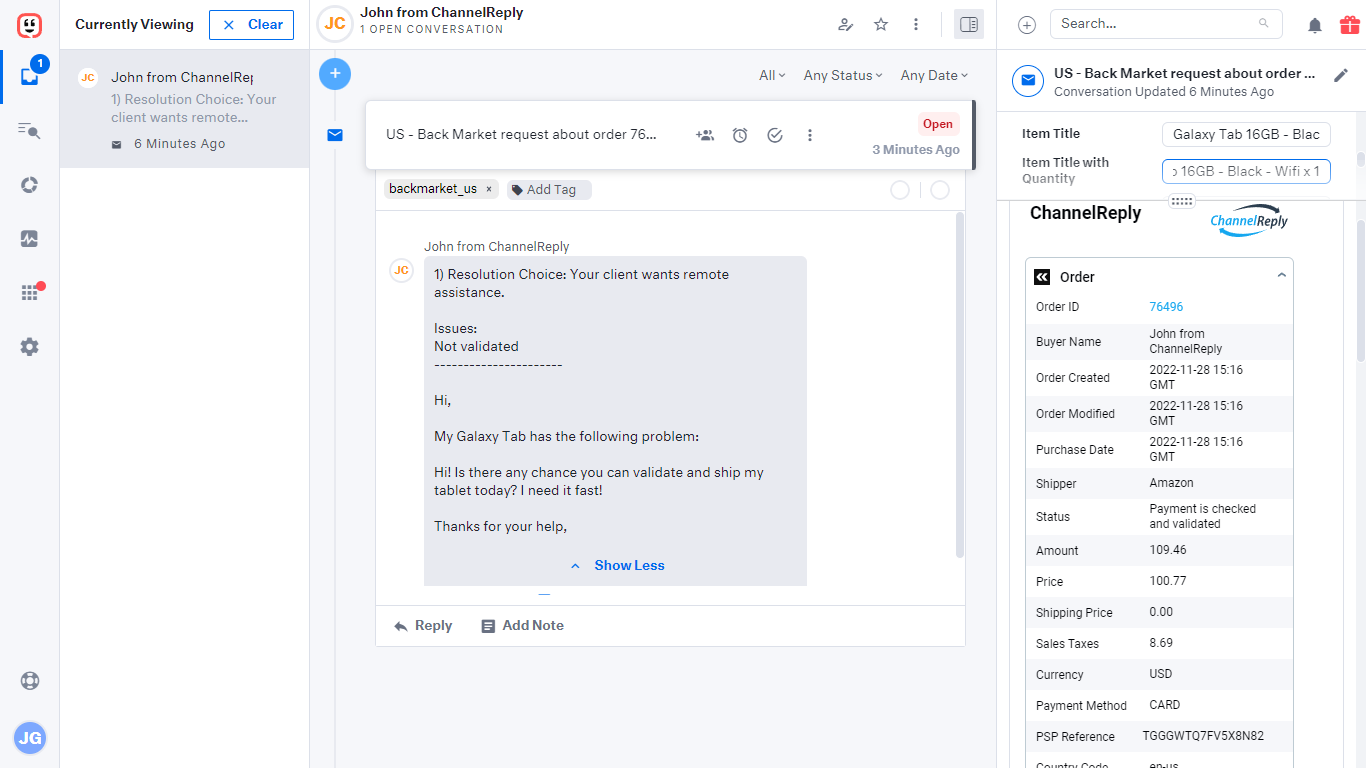Image resolution: width=1366 pixels, height=768 pixels.
Task: Click the Re:amaze logo icon
Action: pos(29,25)
